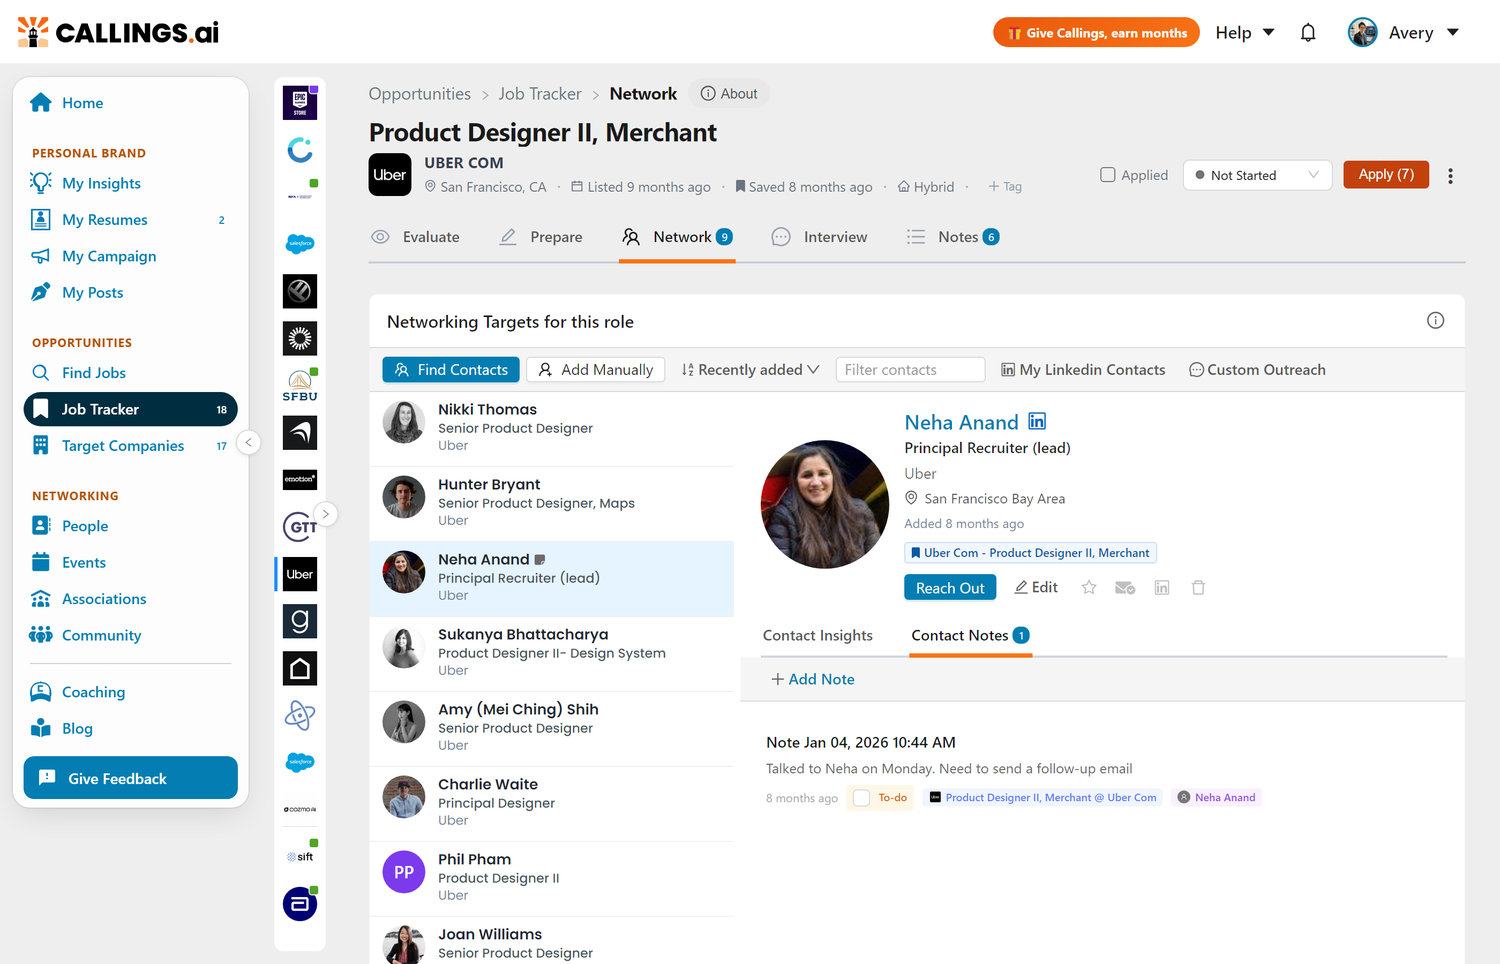
Task: Open the Not Started status dropdown
Action: tap(1258, 175)
